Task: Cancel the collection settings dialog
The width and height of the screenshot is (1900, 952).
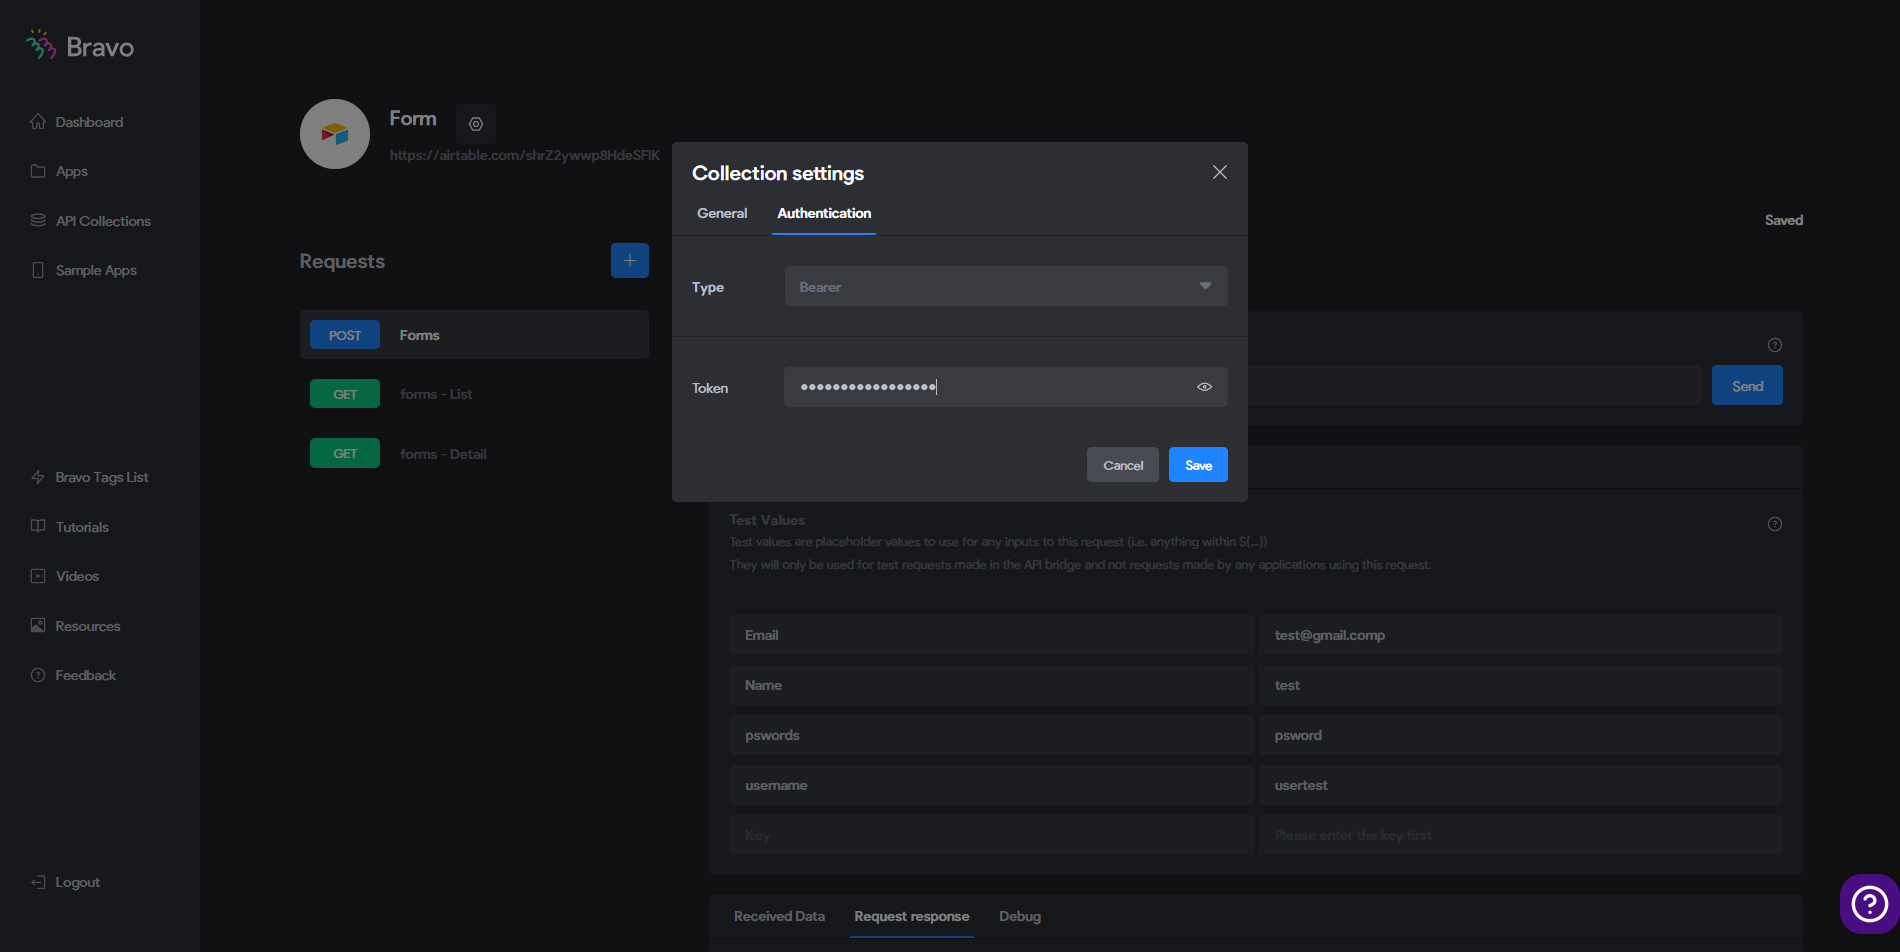Action: coord(1123,465)
